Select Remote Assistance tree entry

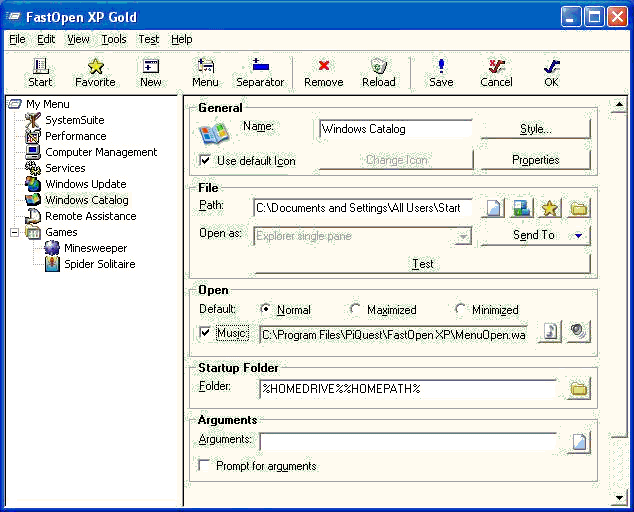91,216
